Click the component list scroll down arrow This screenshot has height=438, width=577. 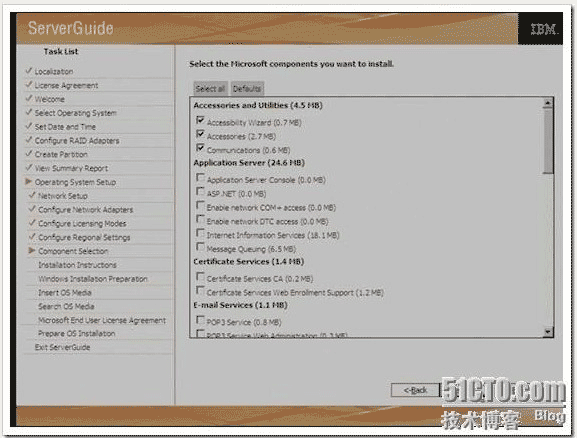tap(548, 332)
